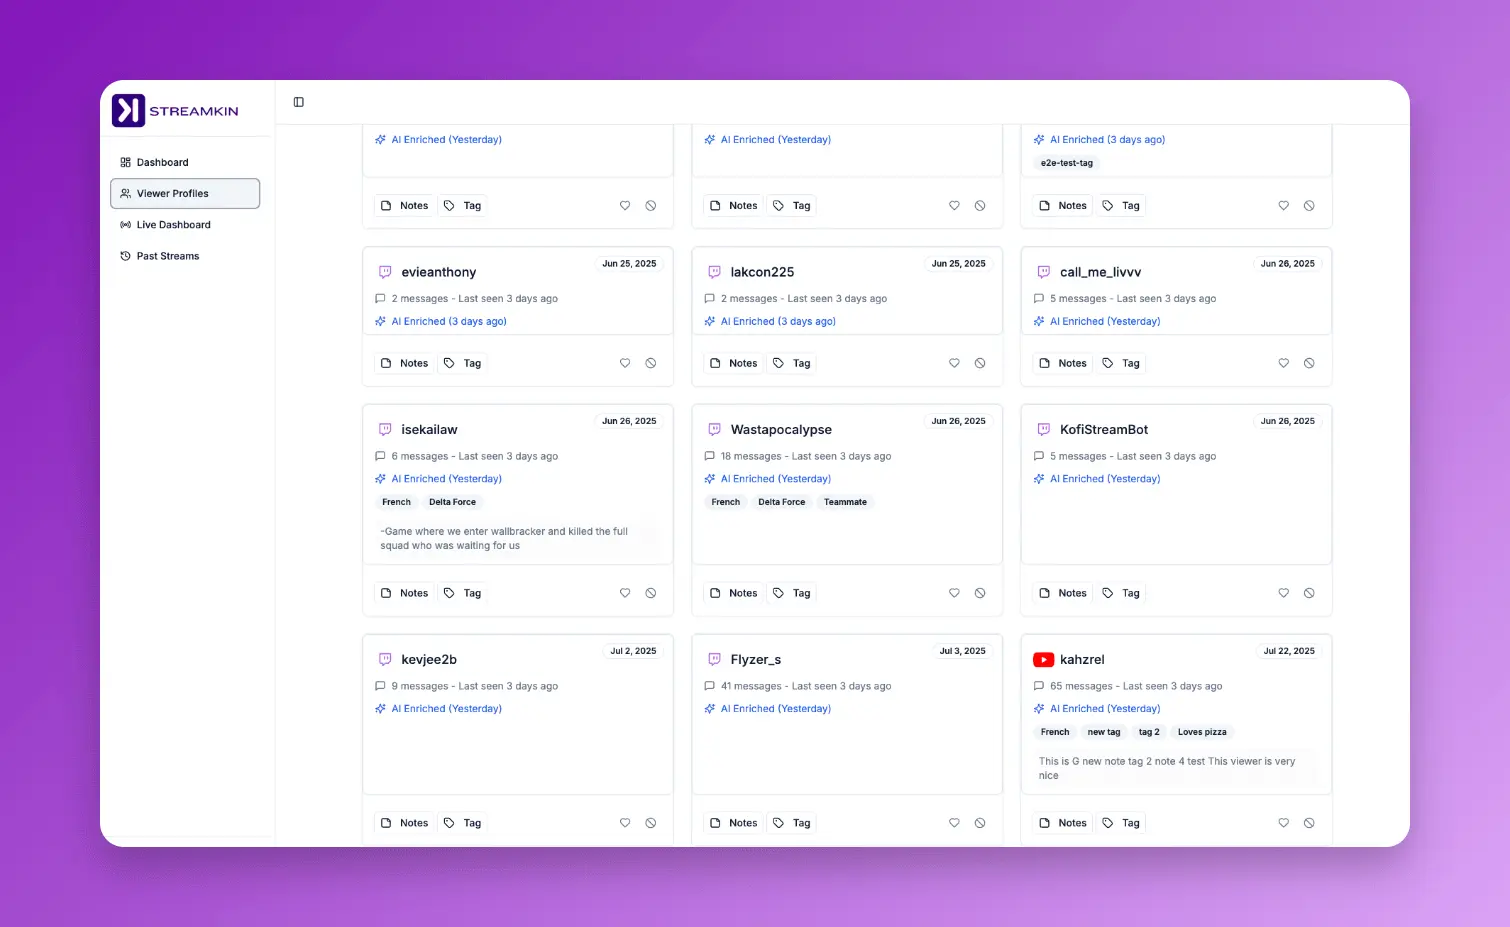
Task: Click the new tag chip on kahzrel
Action: pos(1104,732)
